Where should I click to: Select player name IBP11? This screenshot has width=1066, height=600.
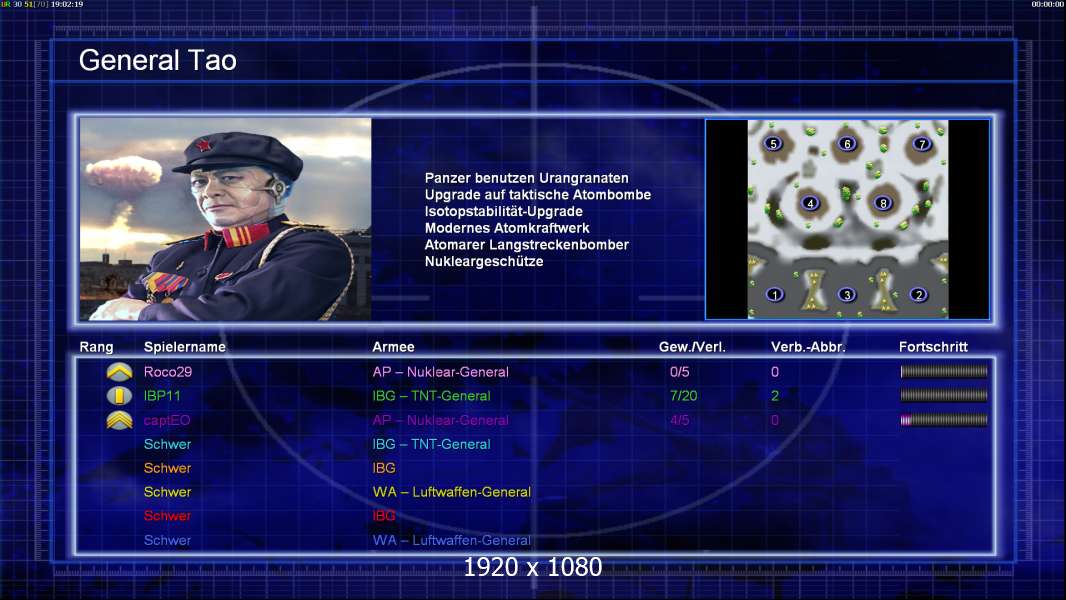[x=162, y=395]
